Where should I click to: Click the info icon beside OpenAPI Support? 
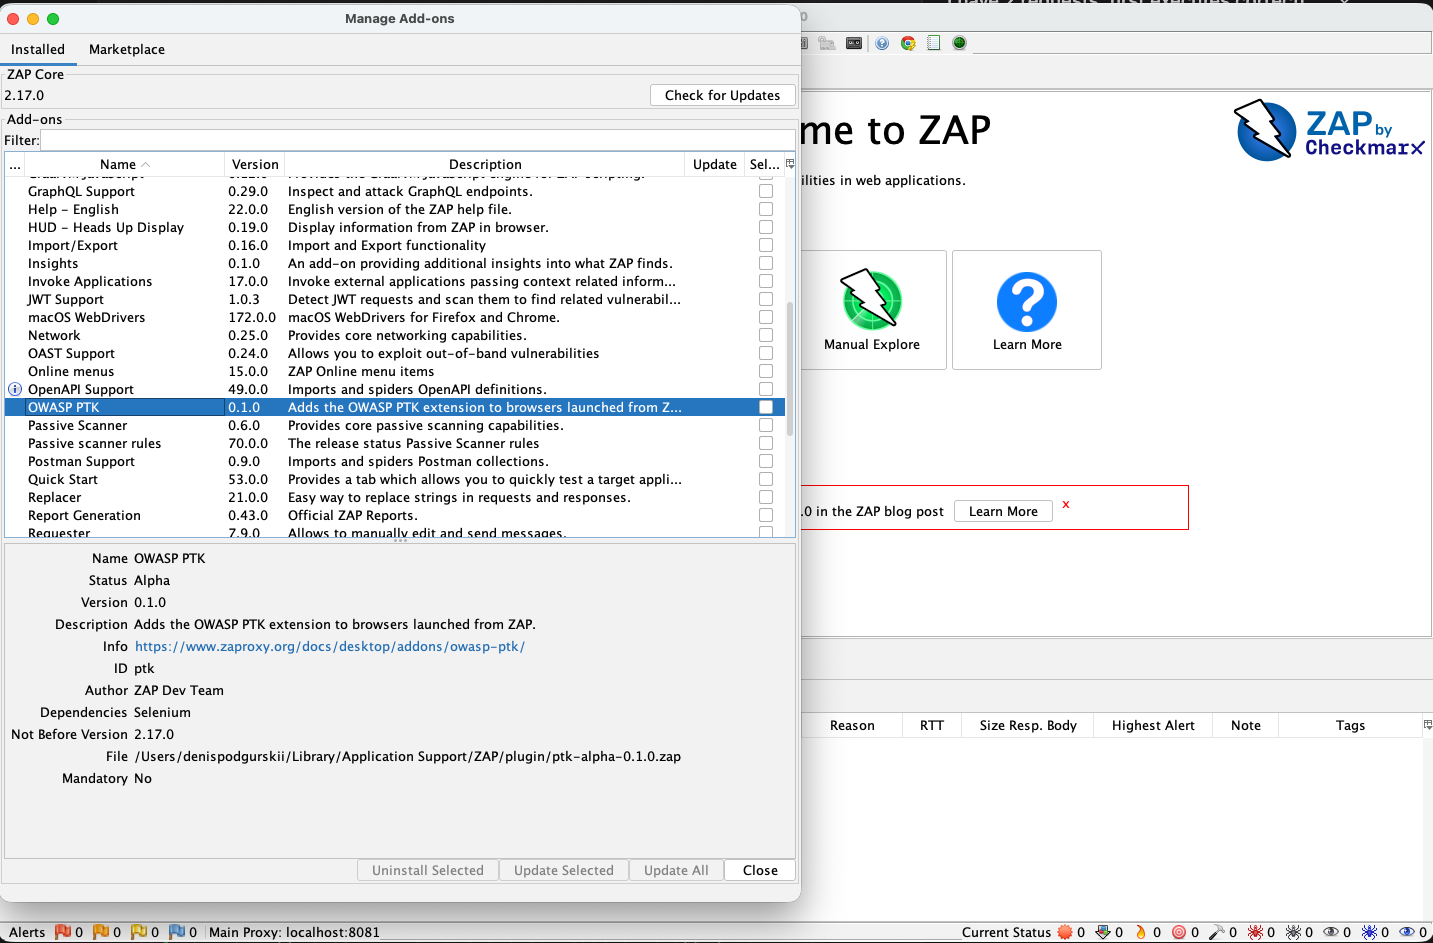coord(13,389)
